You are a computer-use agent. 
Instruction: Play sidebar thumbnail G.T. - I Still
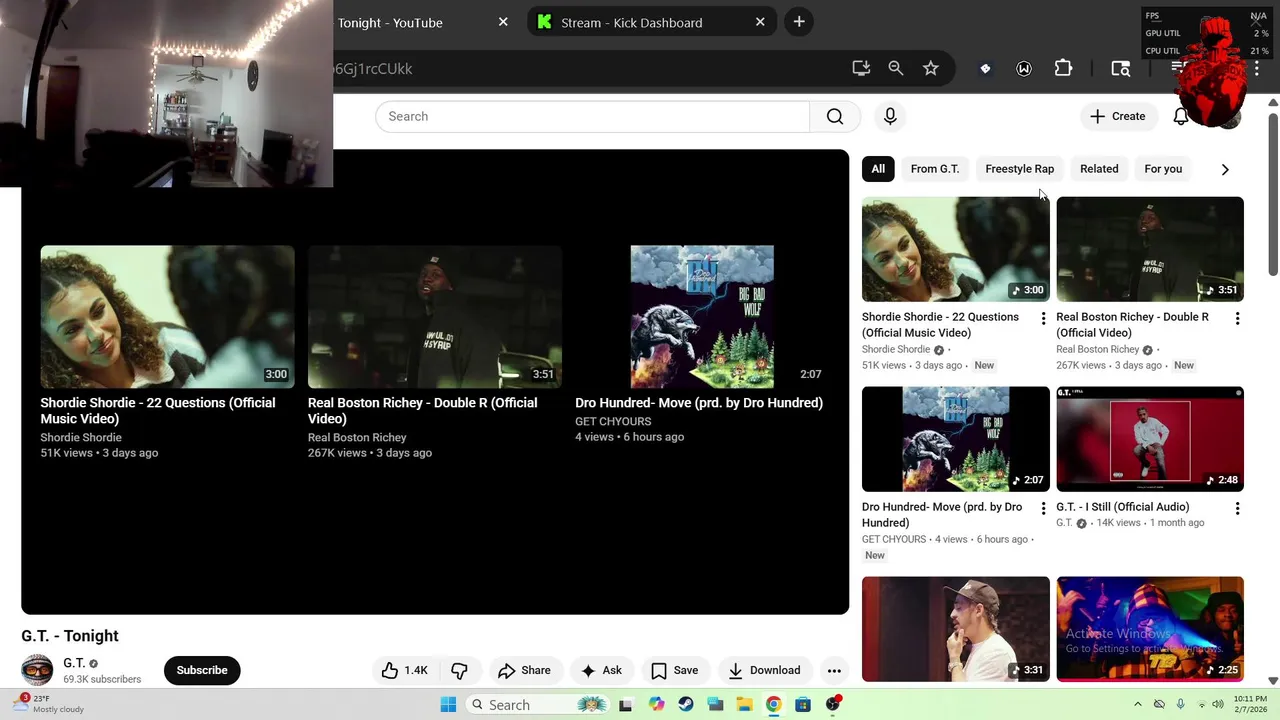1150,439
